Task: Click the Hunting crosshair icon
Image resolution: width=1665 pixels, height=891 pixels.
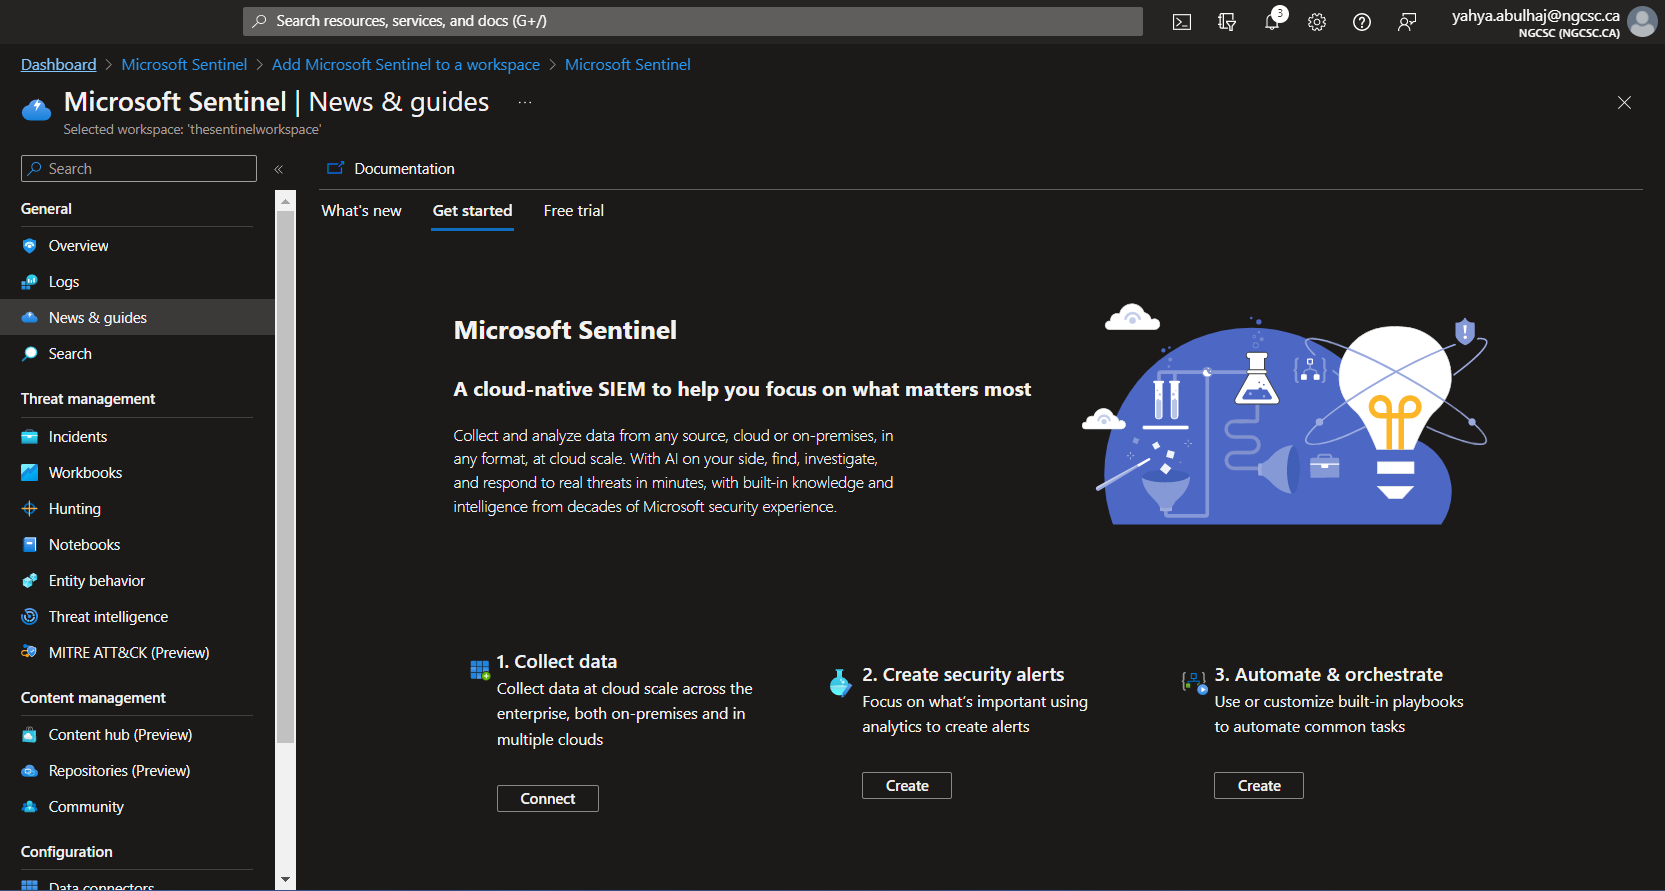Action: click(x=30, y=509)
